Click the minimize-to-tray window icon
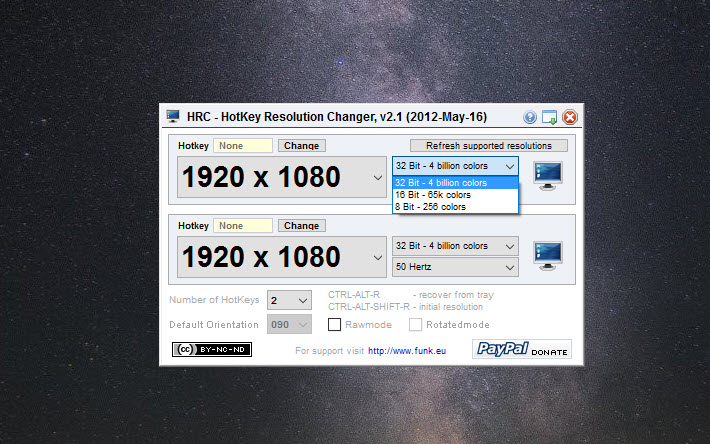The height and width of the screenshot is (444, 710). [549, 117]
